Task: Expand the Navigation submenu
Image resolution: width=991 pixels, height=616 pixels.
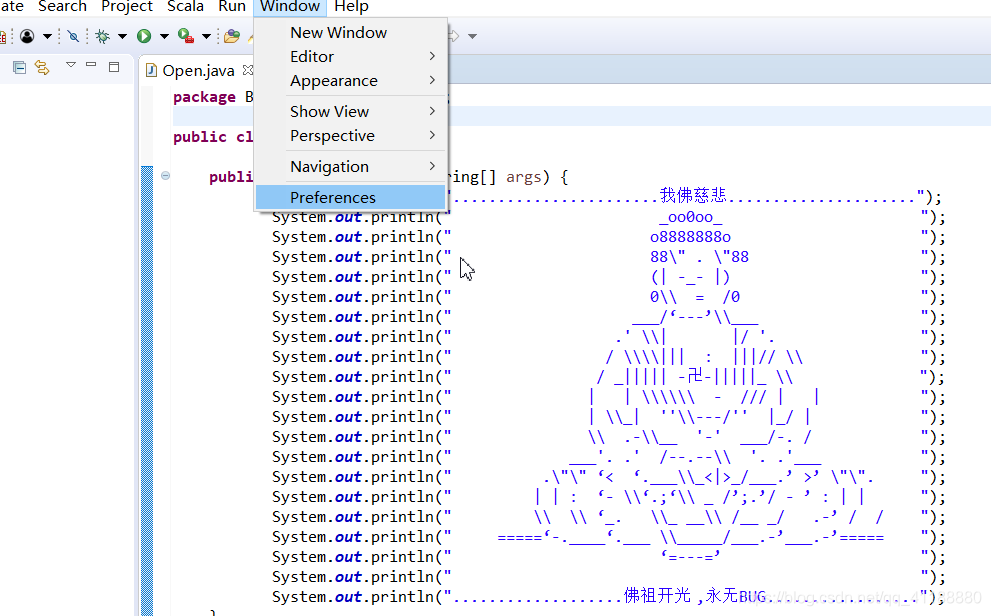Action: (x=351, y=167)
